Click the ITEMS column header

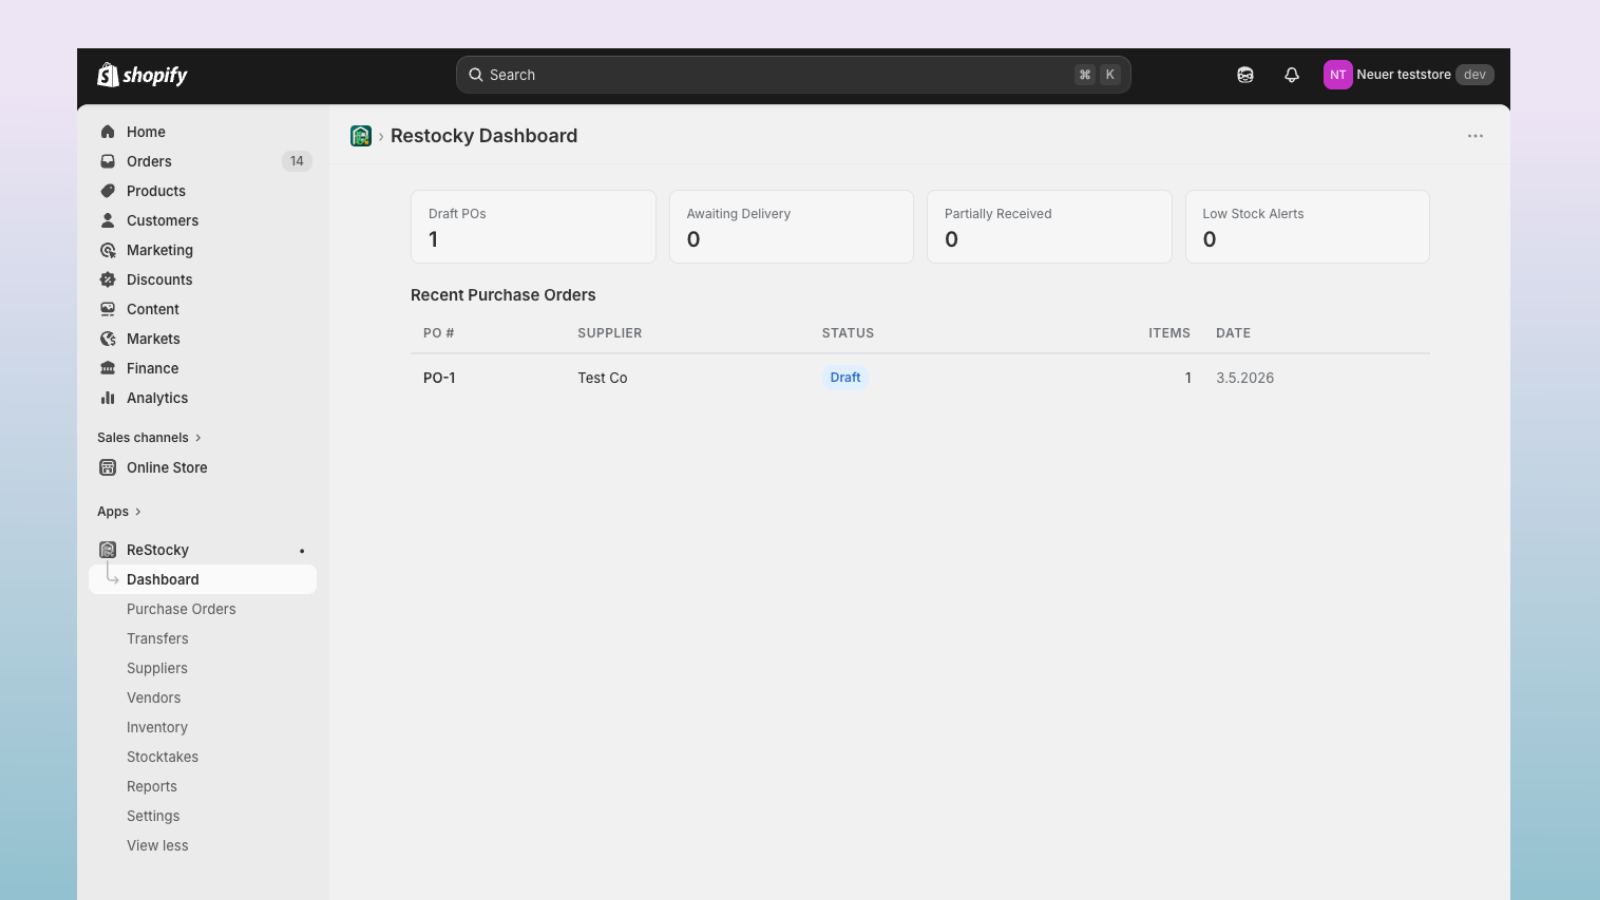point(1169,333)
